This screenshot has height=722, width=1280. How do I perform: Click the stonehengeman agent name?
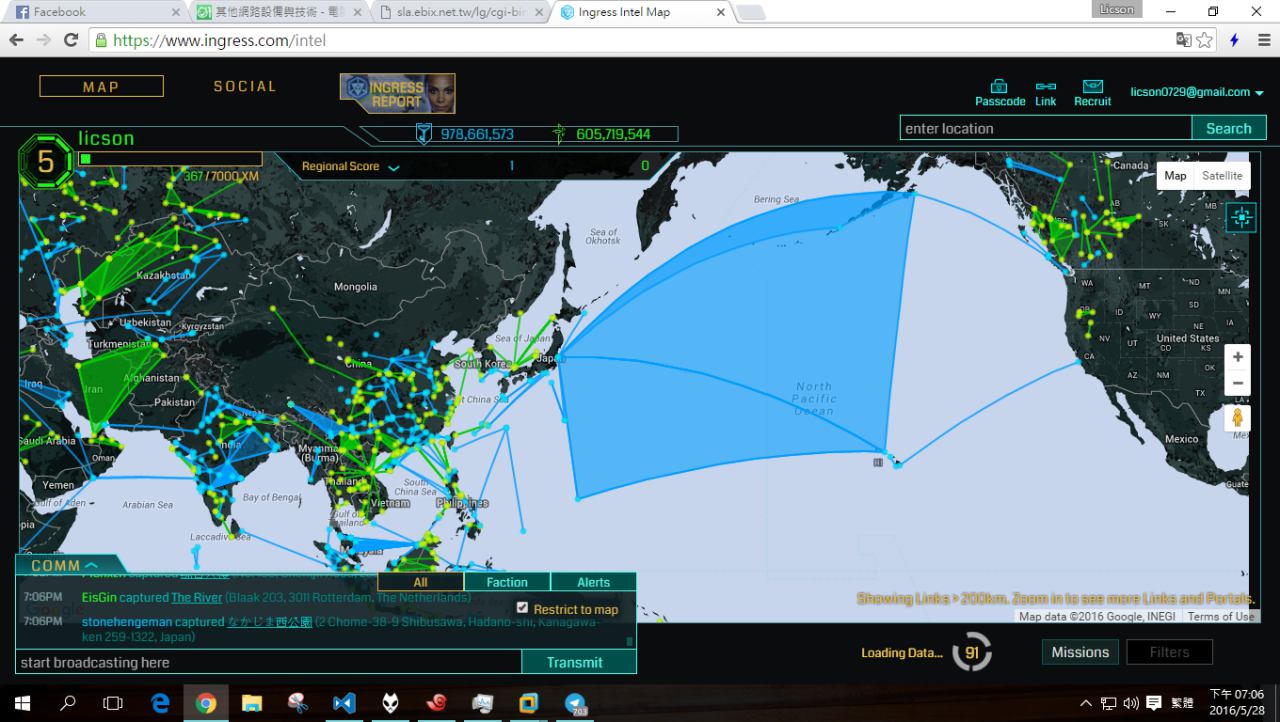[127, 622]
